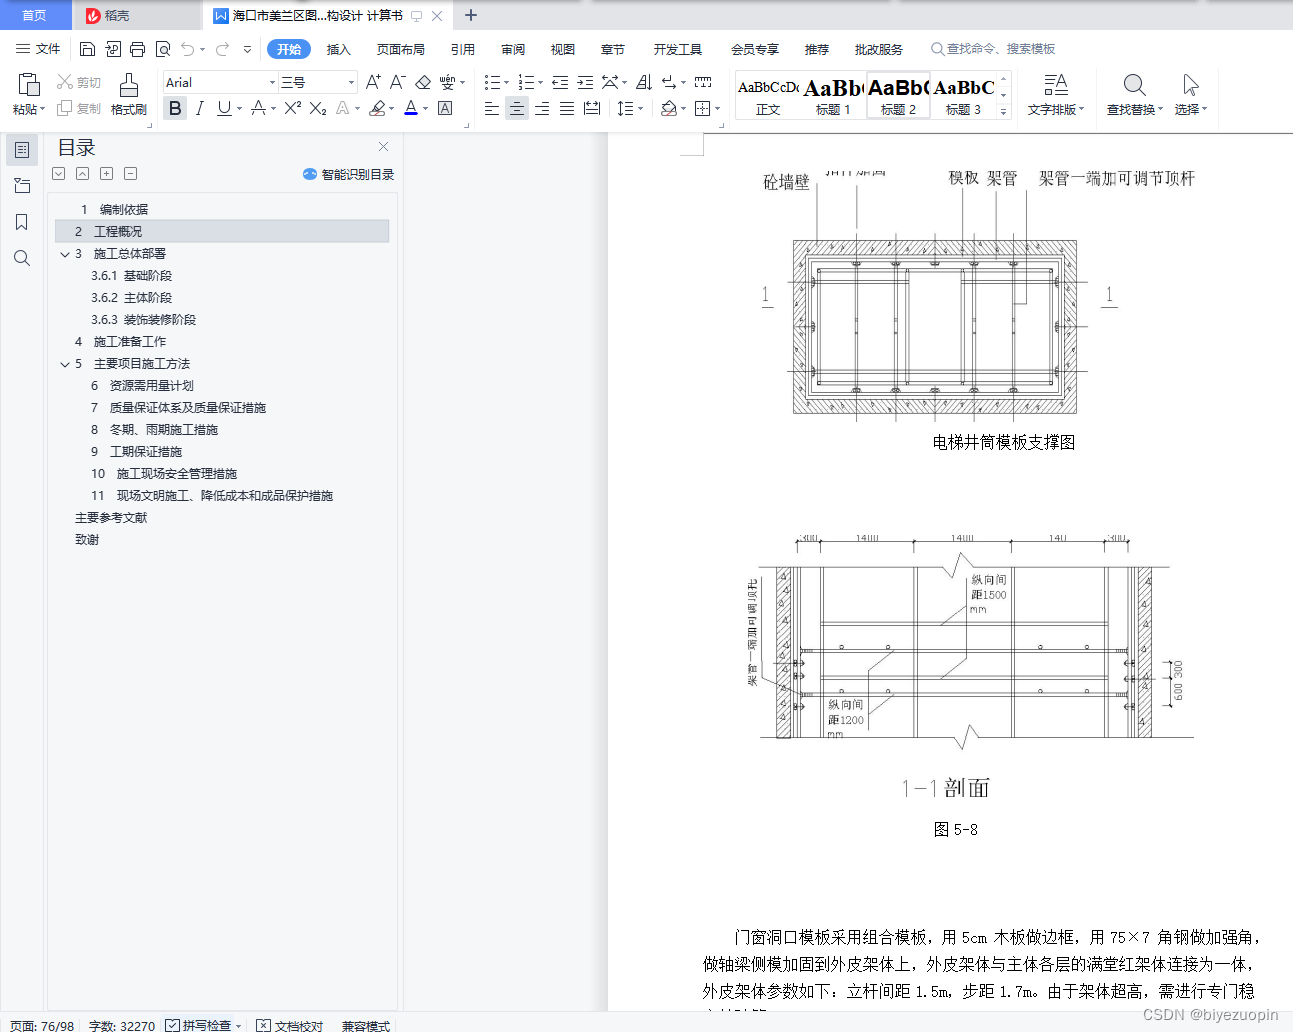1293x1032 pixels.
Task: Apply the 正文 body style
Action: 768,95
